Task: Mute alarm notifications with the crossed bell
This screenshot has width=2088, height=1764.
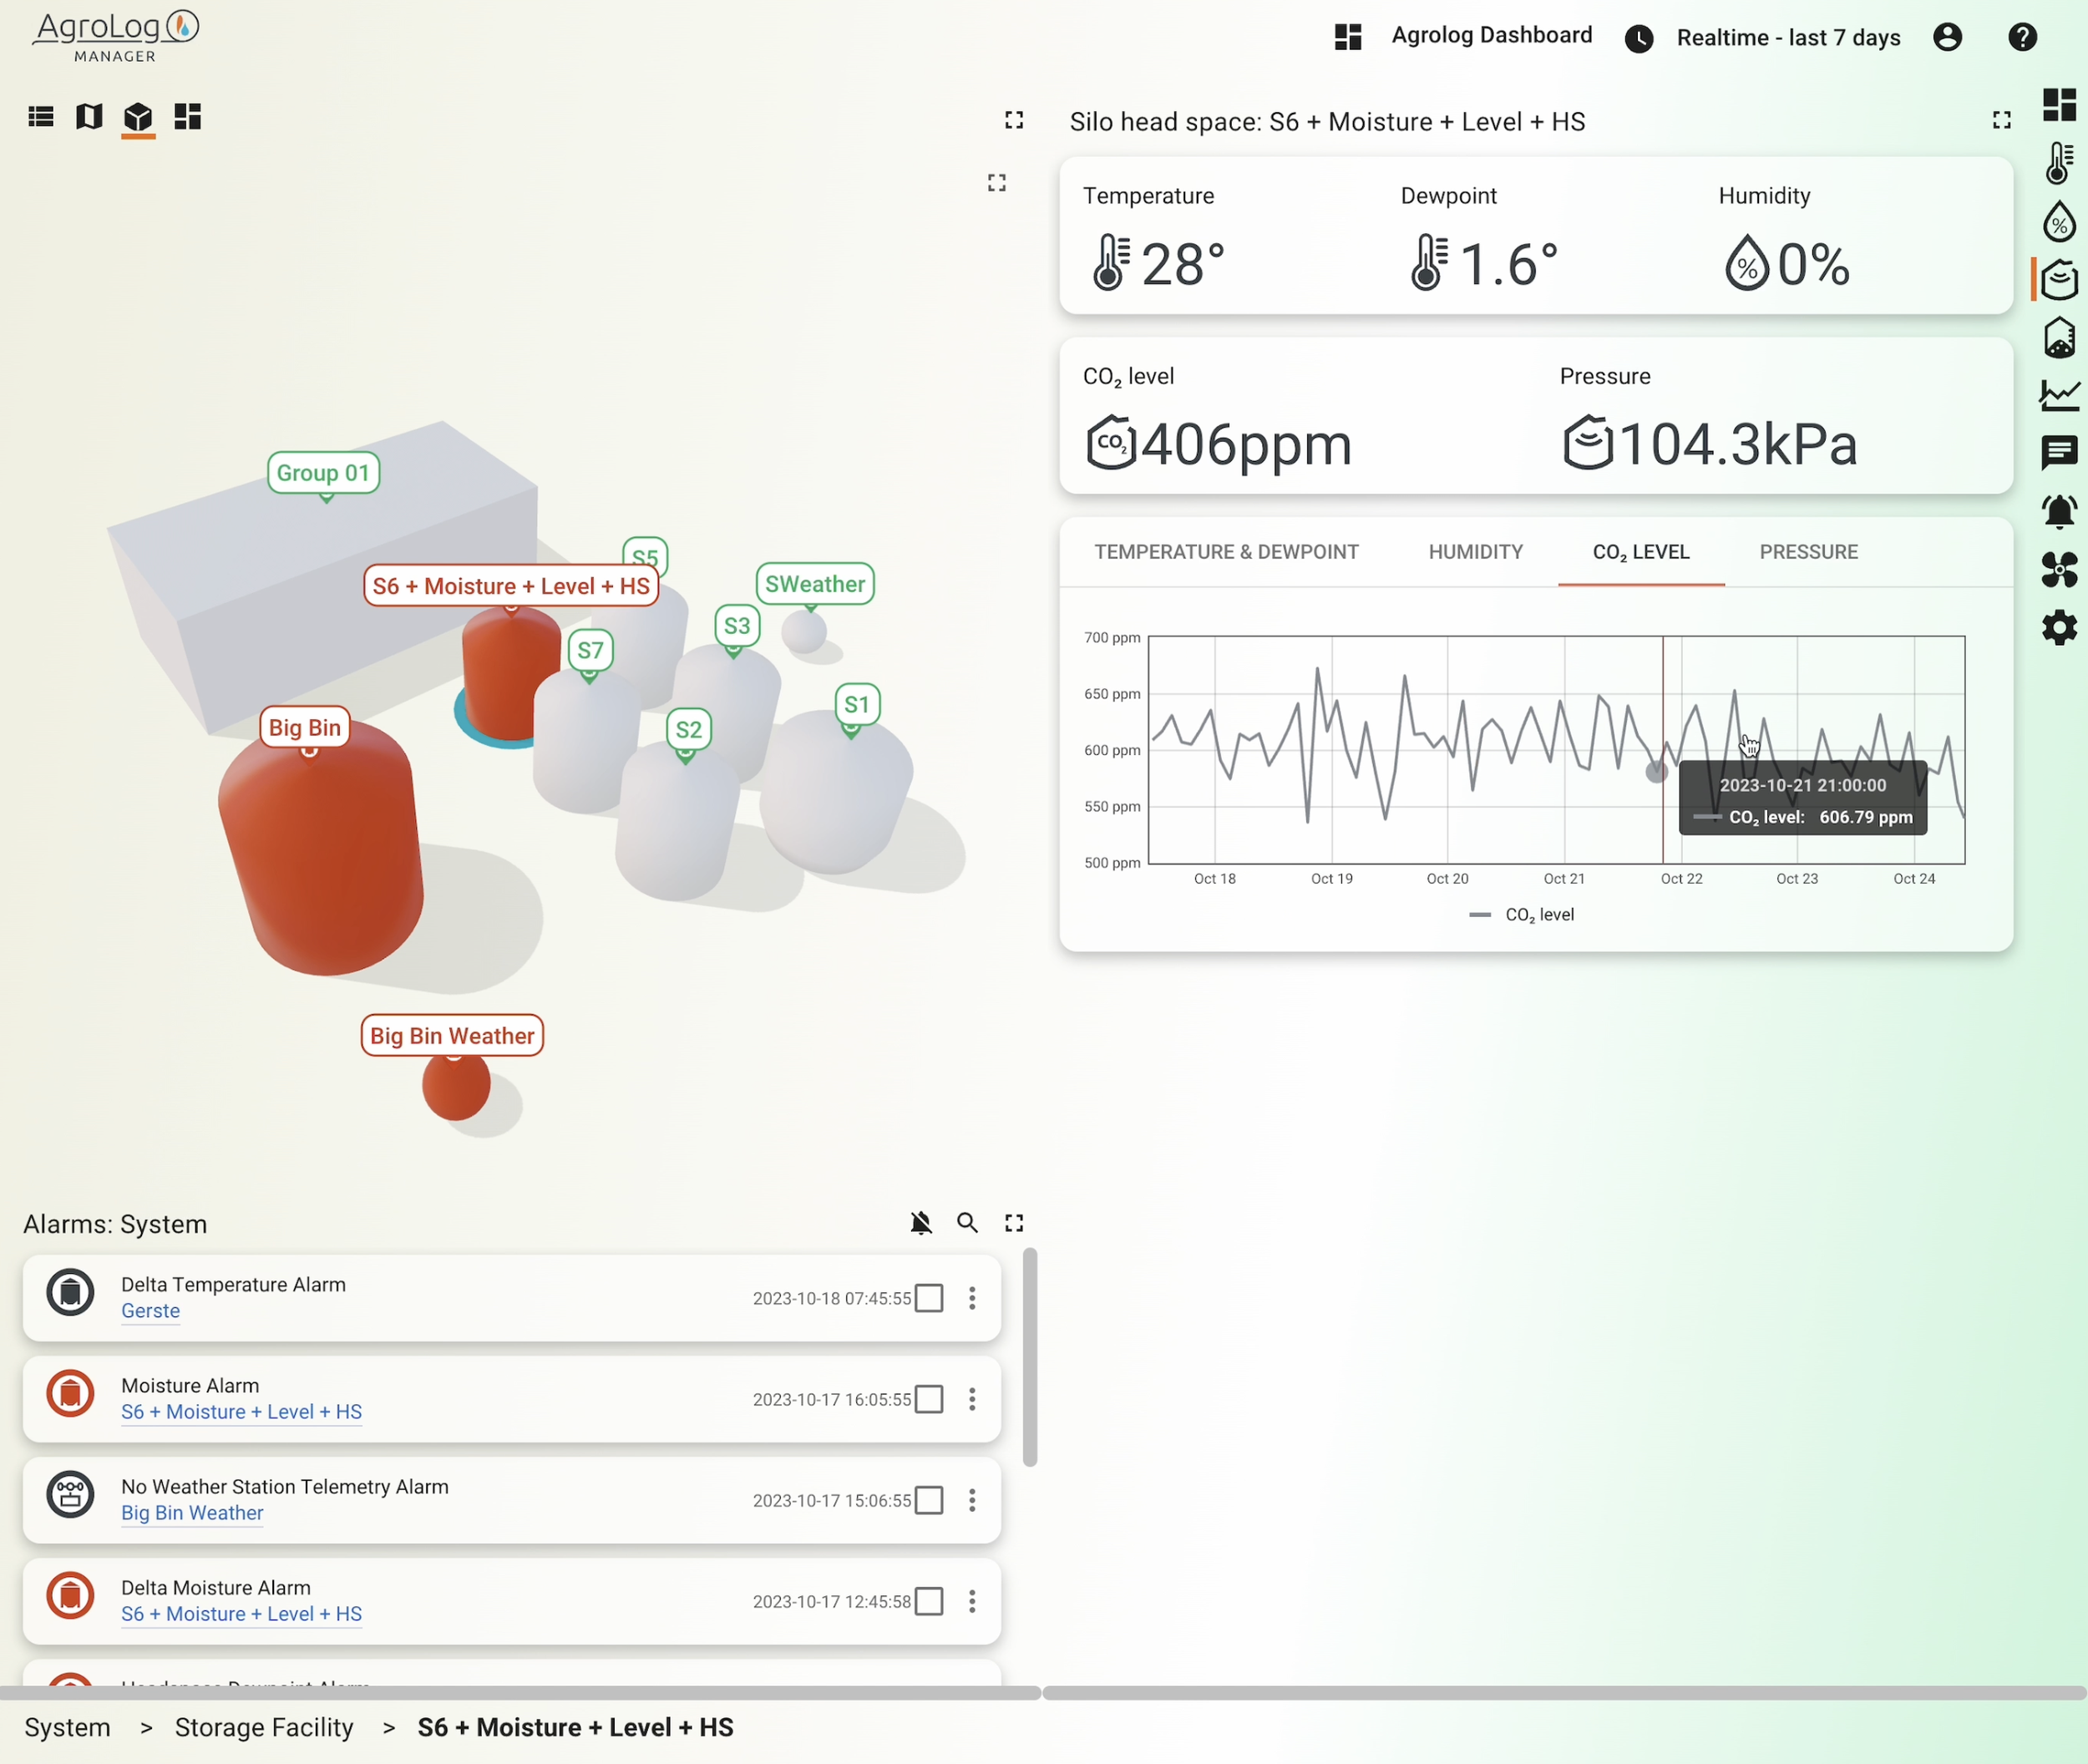Action: tap(920, 1222)
